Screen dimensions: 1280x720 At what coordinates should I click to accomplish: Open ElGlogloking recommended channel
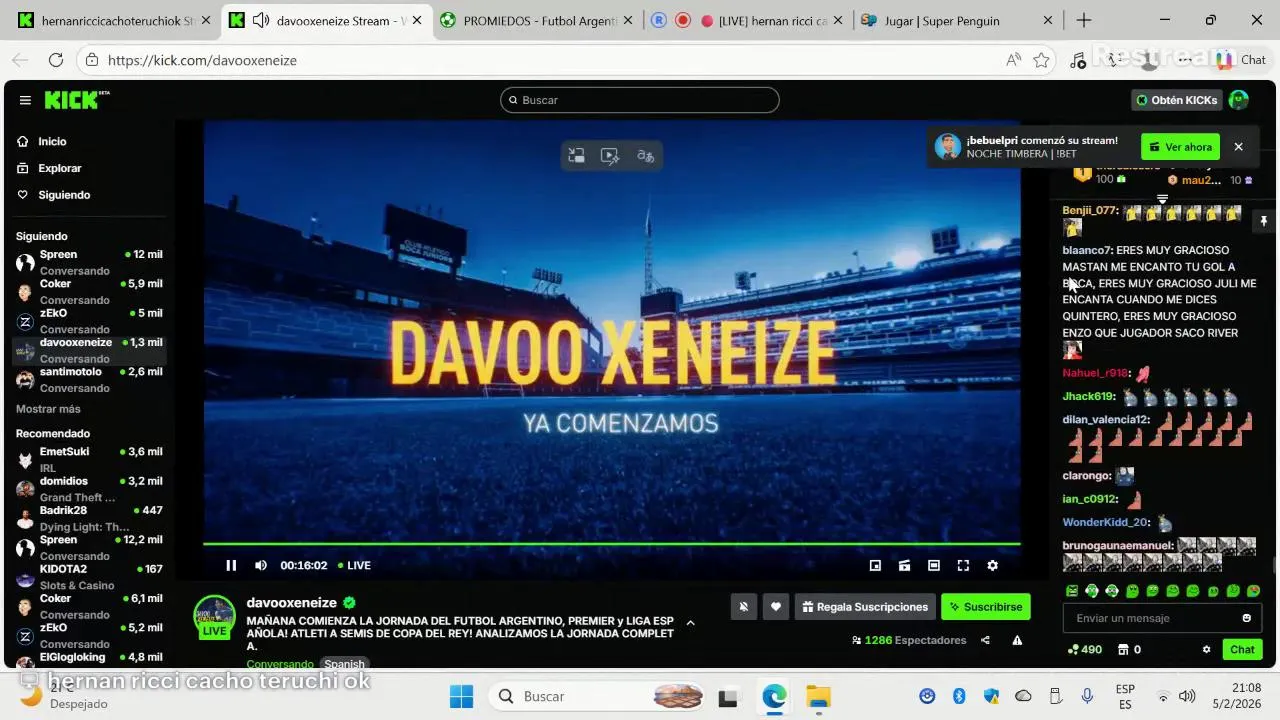click(x=89, y=659)
